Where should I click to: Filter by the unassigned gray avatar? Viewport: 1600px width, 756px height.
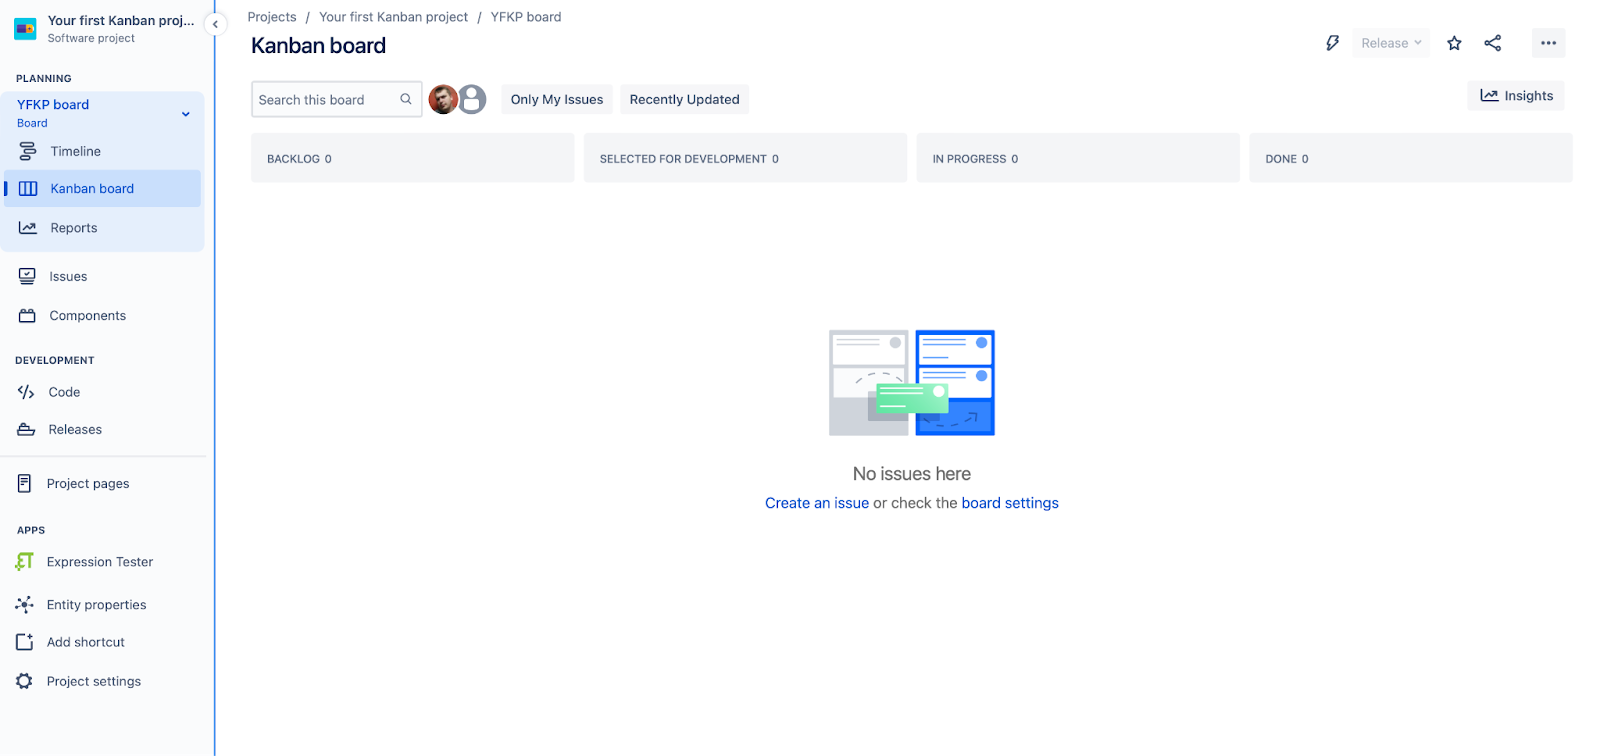click(472, 99)
